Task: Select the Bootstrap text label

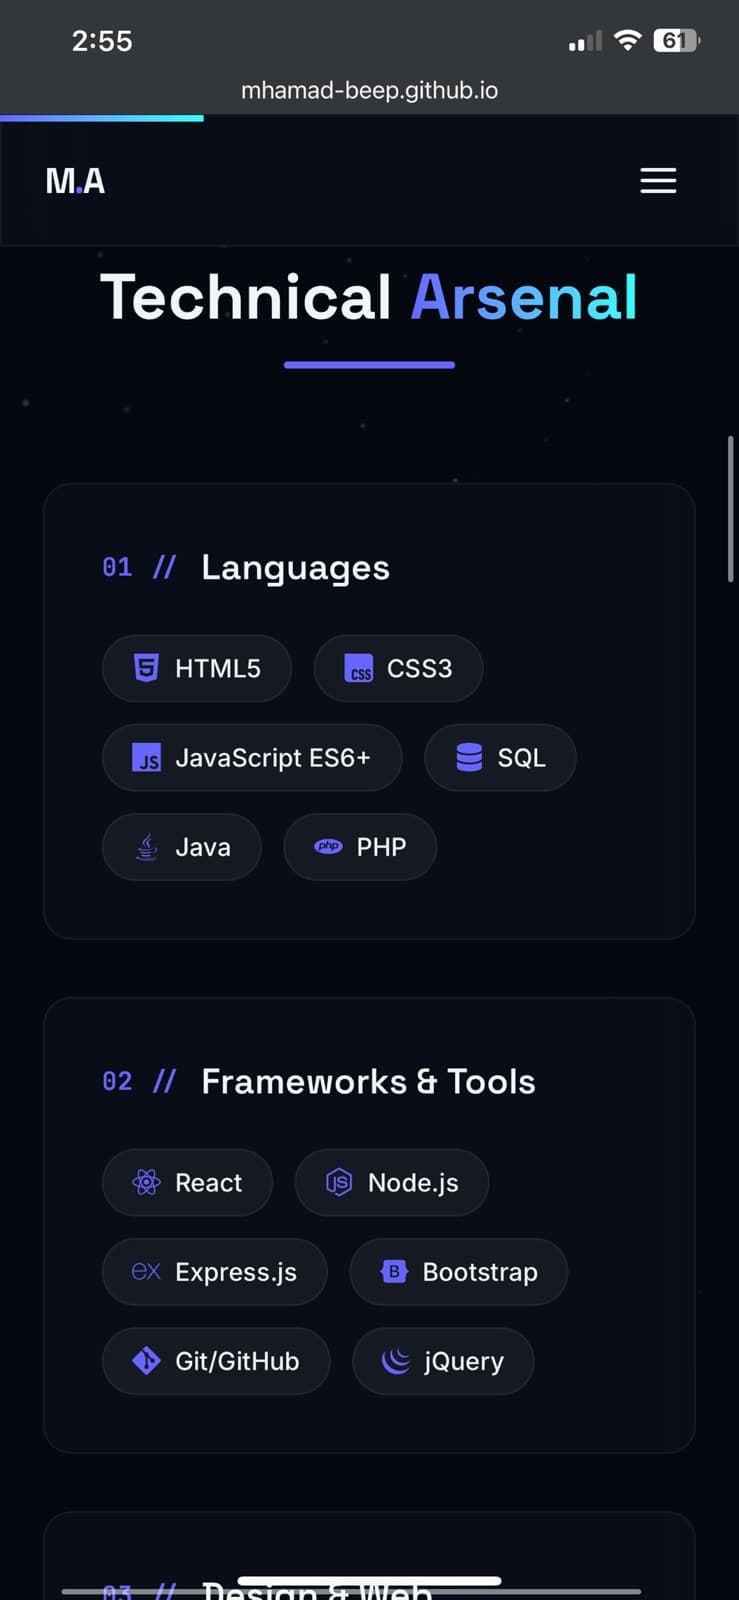Action: (480, 1272)
